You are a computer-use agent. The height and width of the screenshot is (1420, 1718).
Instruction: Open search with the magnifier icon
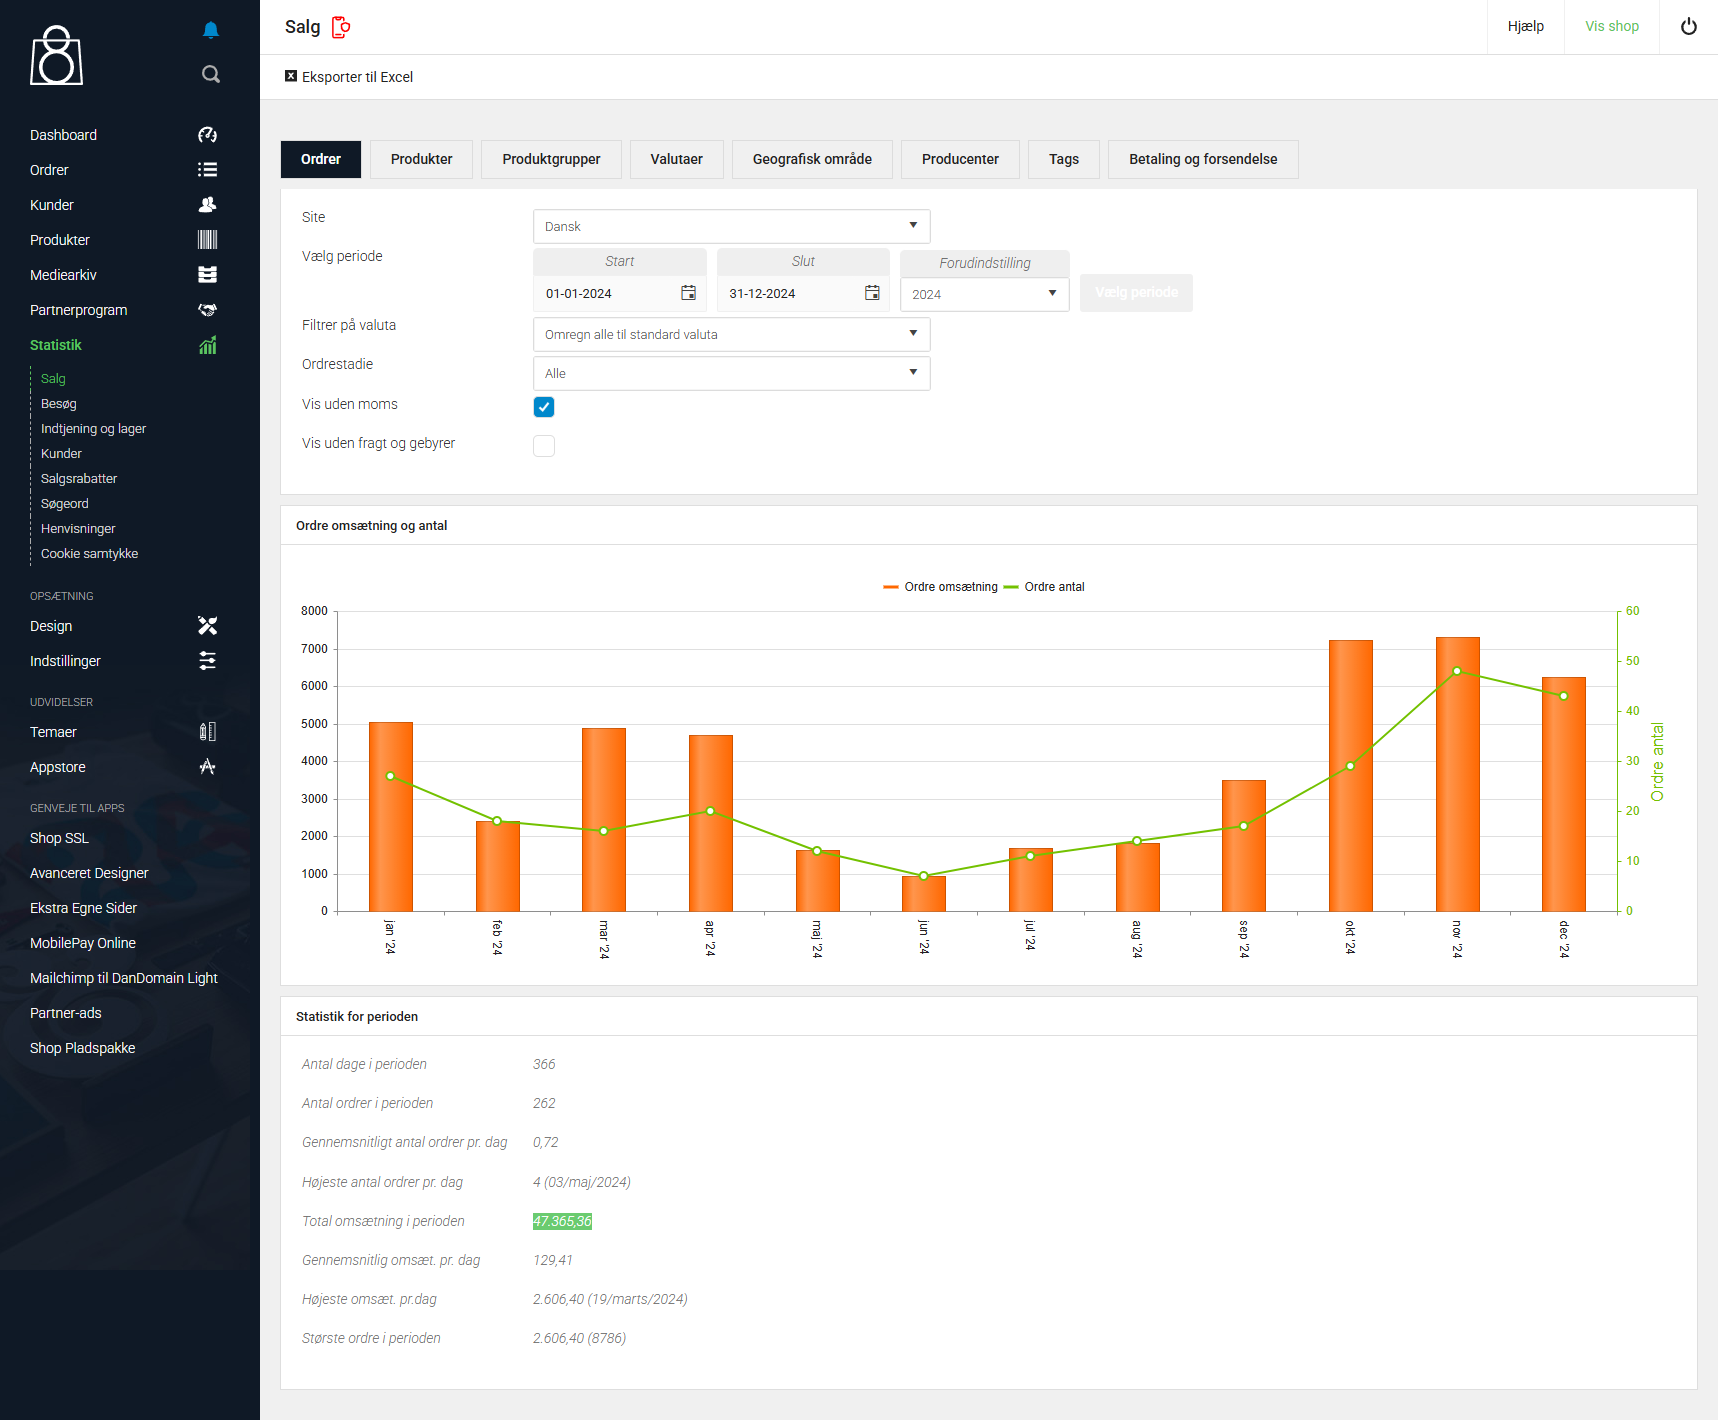pos(210,74)
